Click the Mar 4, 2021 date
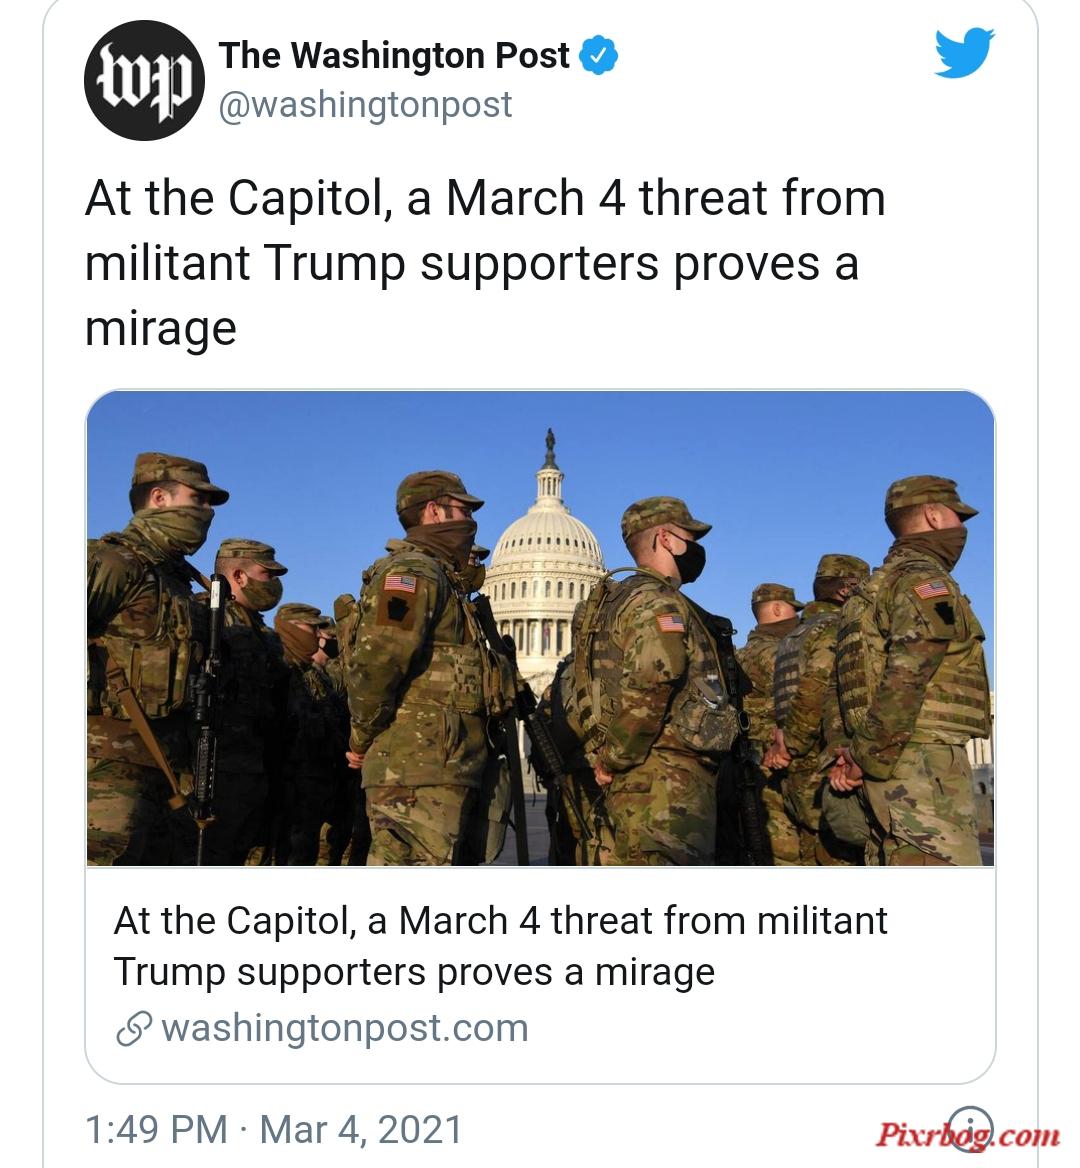Screen dimensions: 1080x1168 [361, 1129]
